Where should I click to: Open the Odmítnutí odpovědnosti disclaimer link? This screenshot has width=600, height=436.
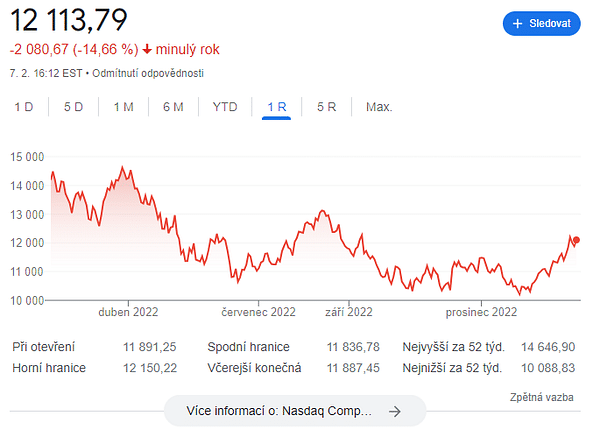click(x=148, y=73)
